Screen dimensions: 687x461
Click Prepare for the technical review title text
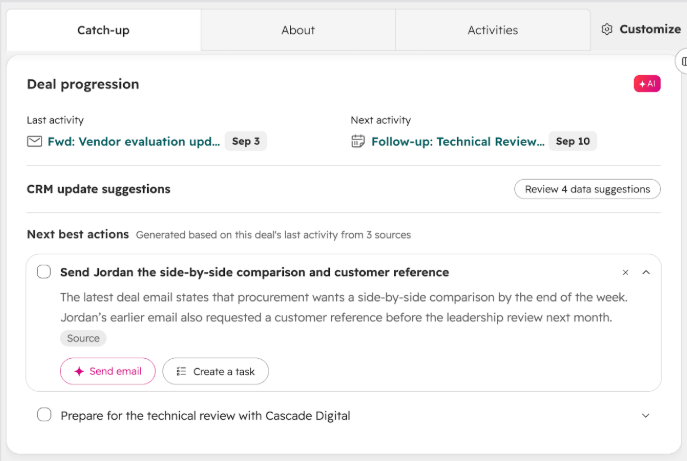pos(205,415)
